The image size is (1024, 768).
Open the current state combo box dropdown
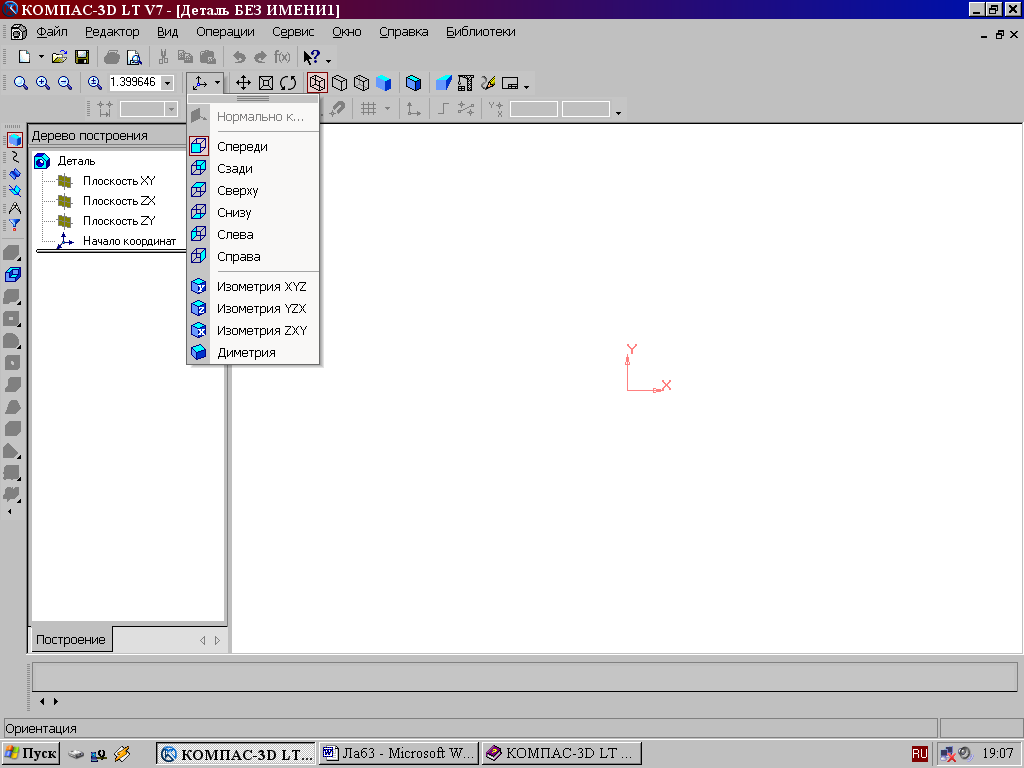(171, 109)
